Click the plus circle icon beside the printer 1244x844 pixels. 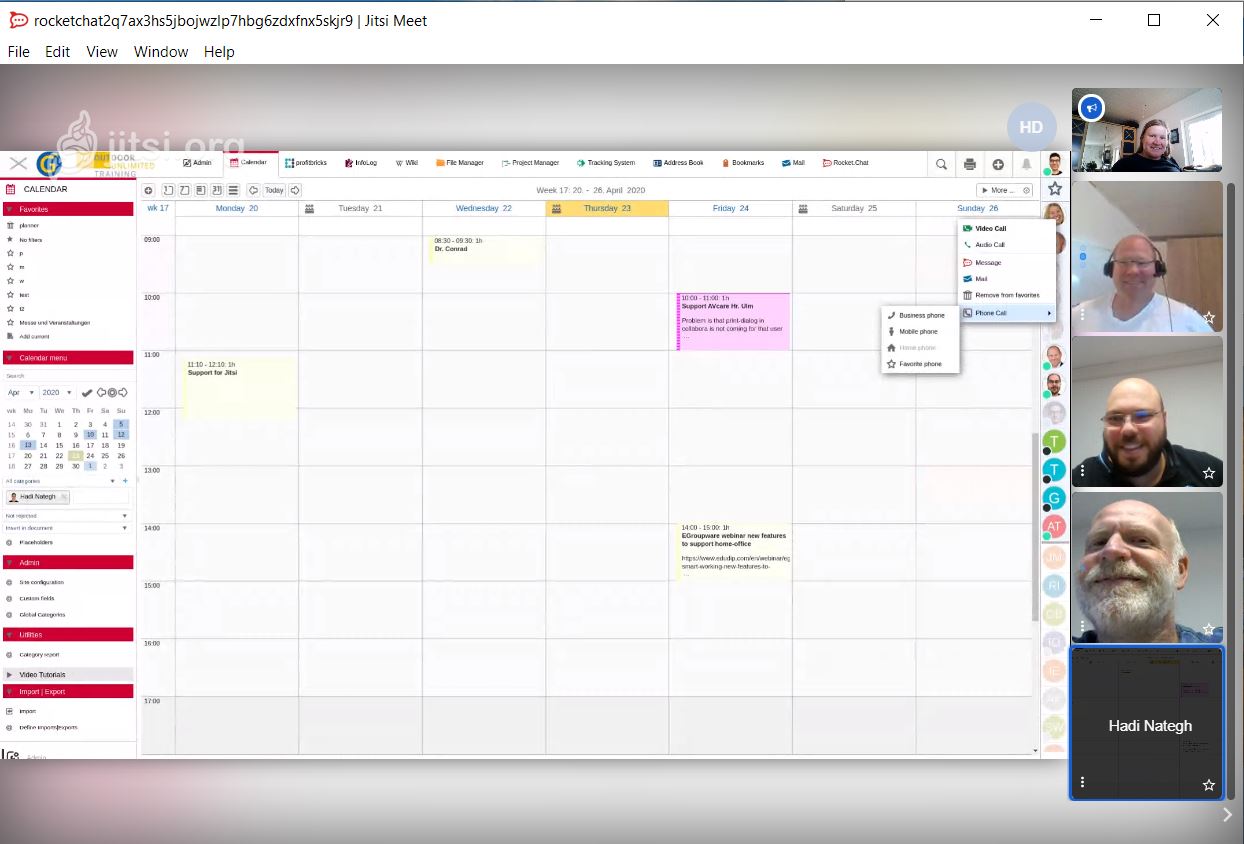pyautogui.click(x=998, y=164)
